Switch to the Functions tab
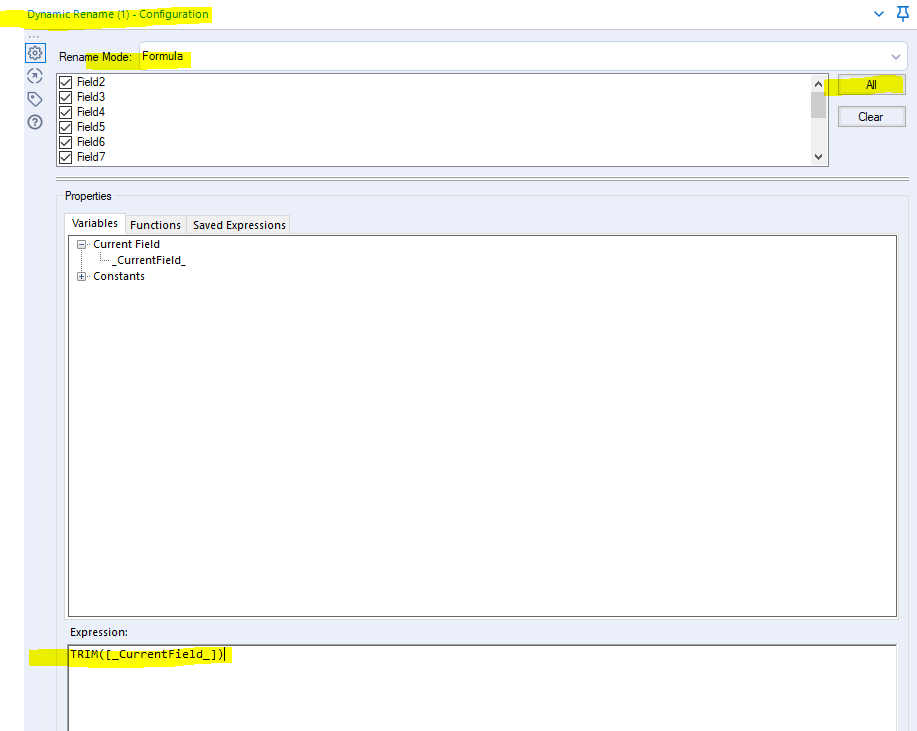This screenshot has width=917, height=731. (x=155, y=224)
